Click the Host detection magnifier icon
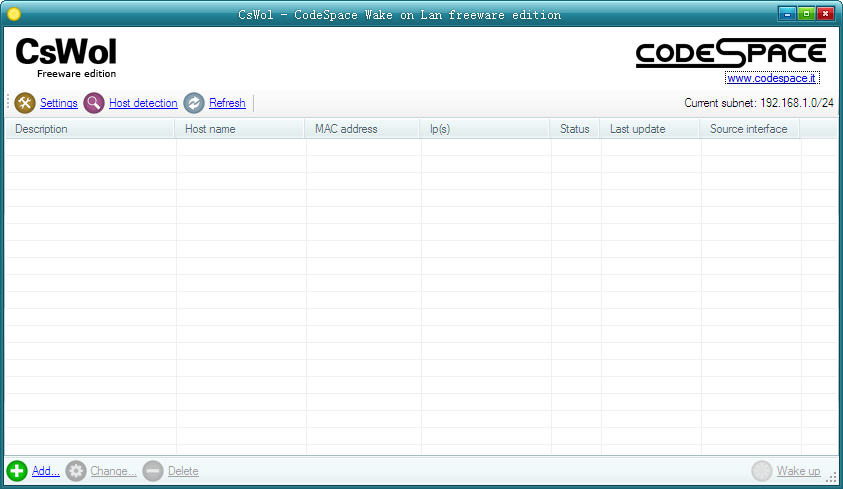 [x=94, y=103]
